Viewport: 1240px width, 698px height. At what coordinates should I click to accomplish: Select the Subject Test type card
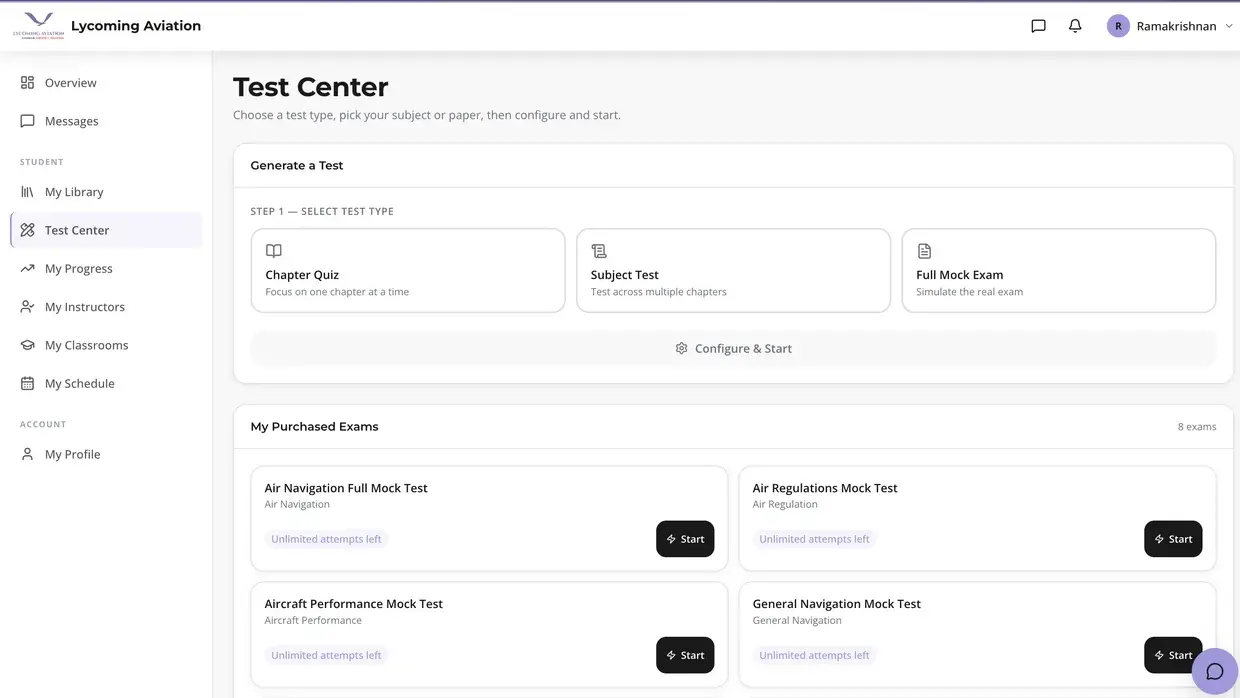(733, 271)
